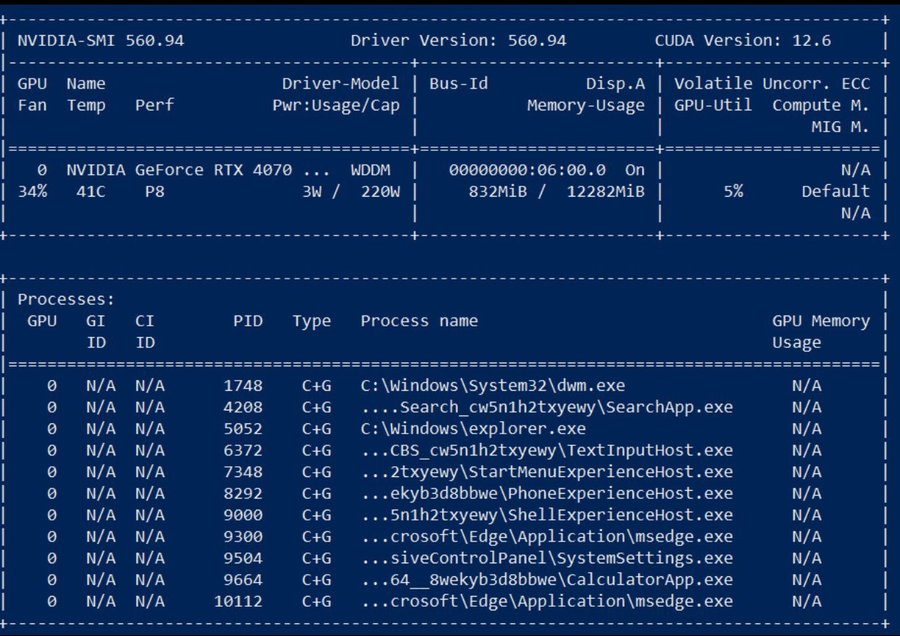
Task: Click the CalculatorApp.exe process entry
Action: [x=547, y=580]
